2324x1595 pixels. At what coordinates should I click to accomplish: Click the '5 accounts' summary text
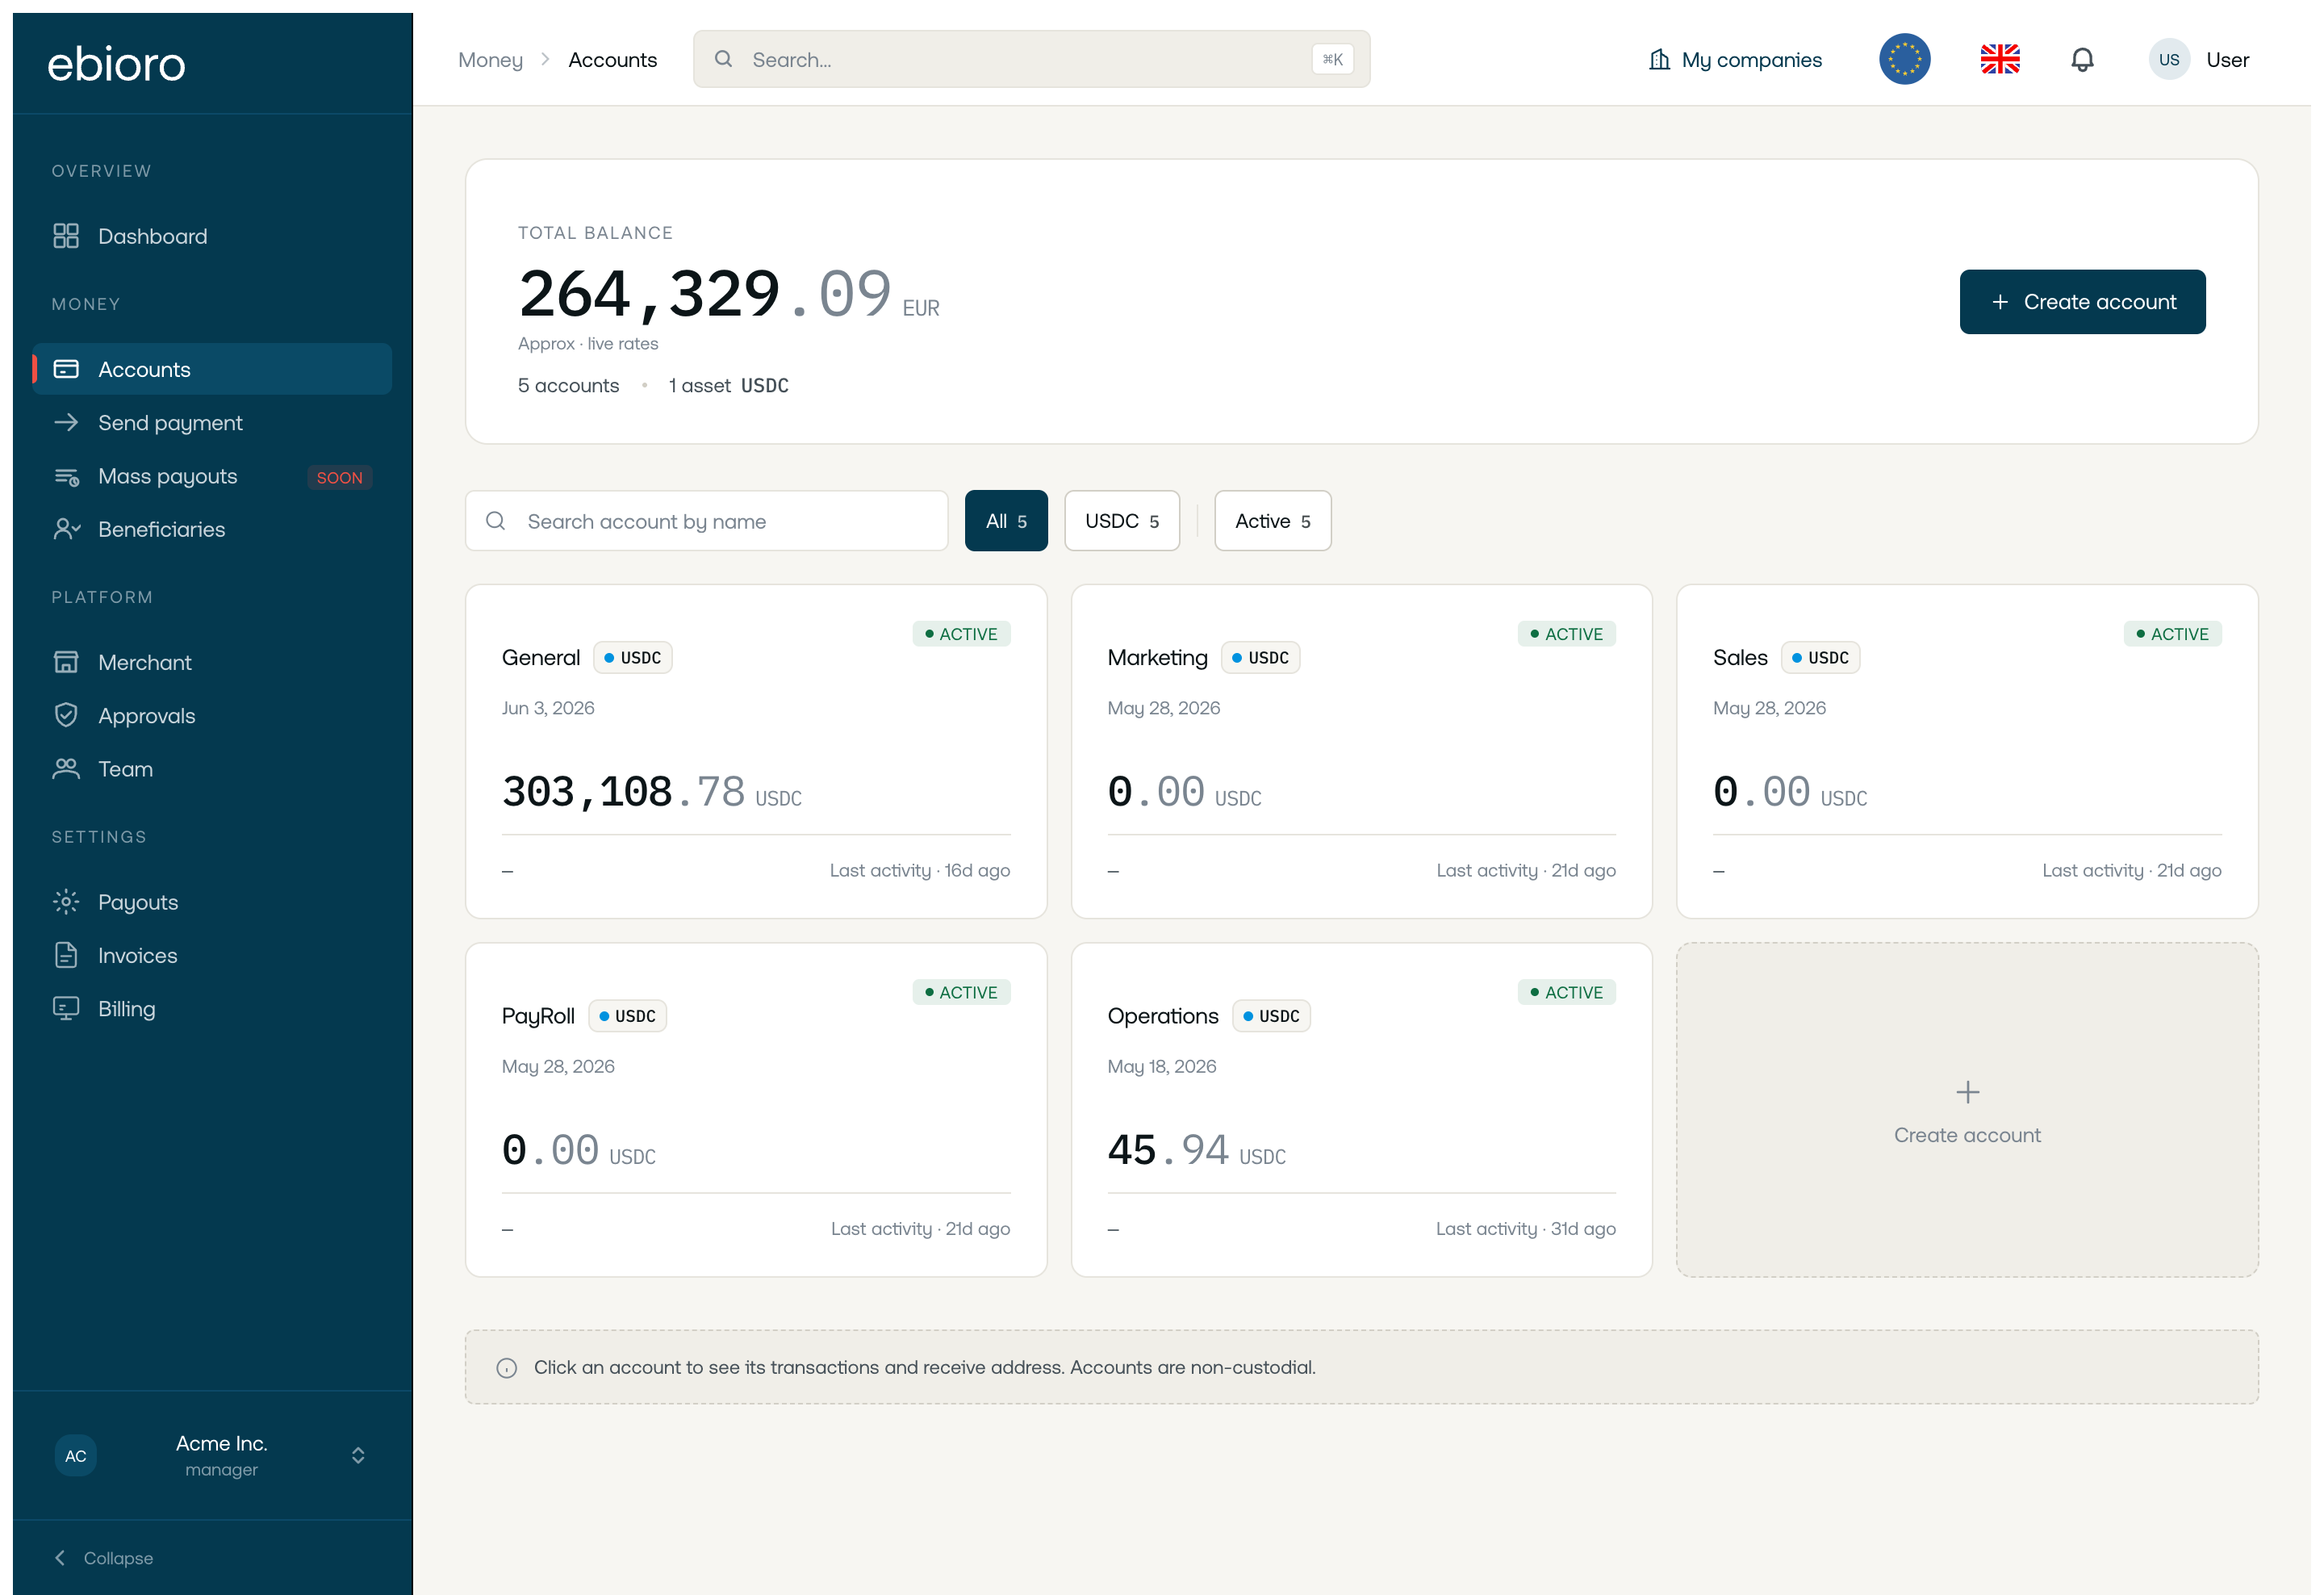point(568,386)
